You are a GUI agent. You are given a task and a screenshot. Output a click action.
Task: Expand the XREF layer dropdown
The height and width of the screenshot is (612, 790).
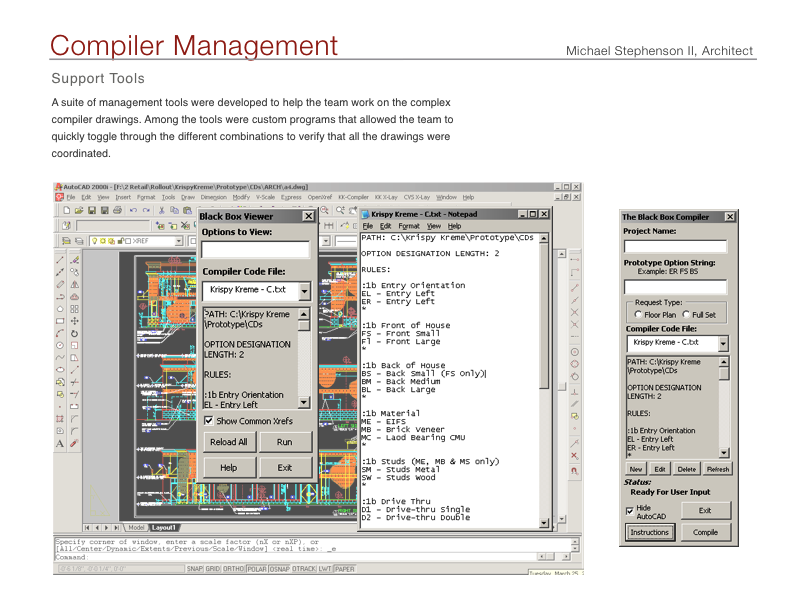coord(179,241)
